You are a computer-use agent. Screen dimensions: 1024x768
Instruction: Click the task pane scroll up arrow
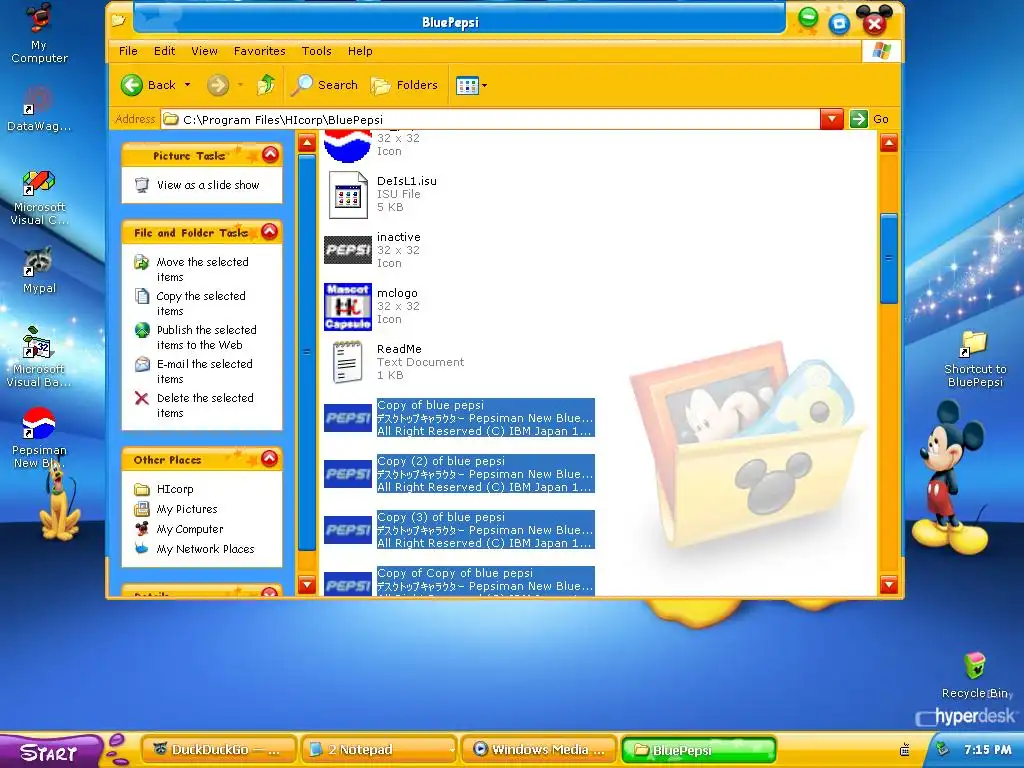(307, 143)
